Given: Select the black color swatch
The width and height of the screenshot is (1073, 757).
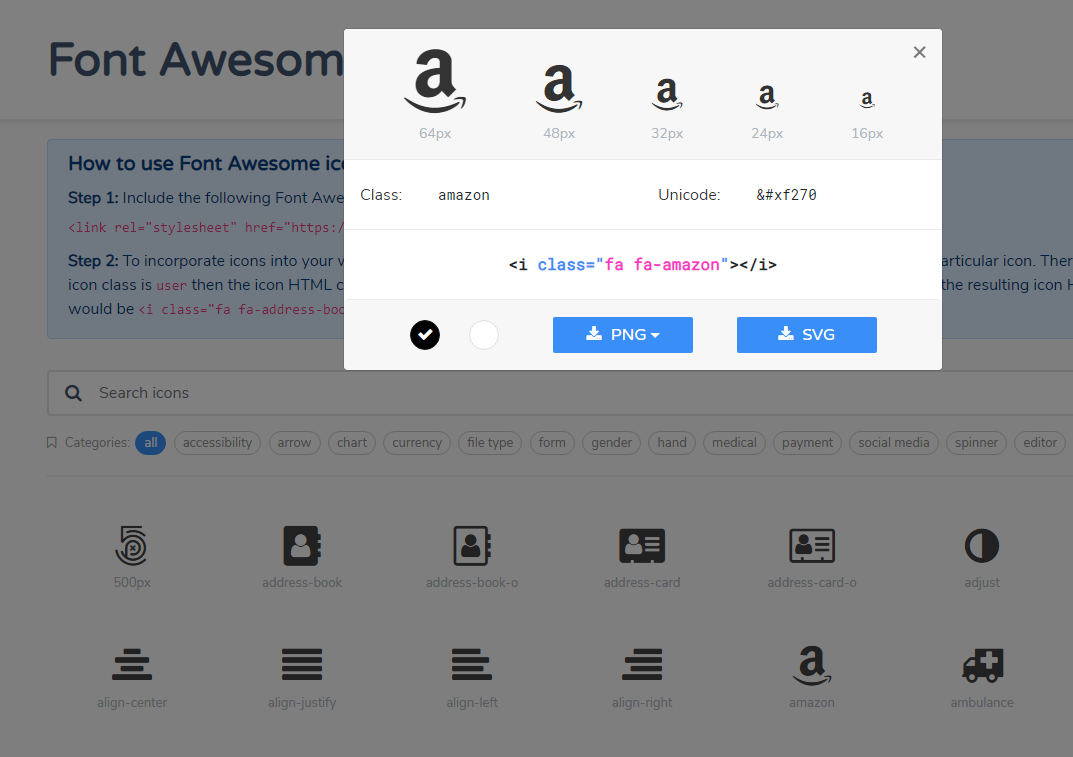Looking at the screenshot, I should [x=425, y=335].
